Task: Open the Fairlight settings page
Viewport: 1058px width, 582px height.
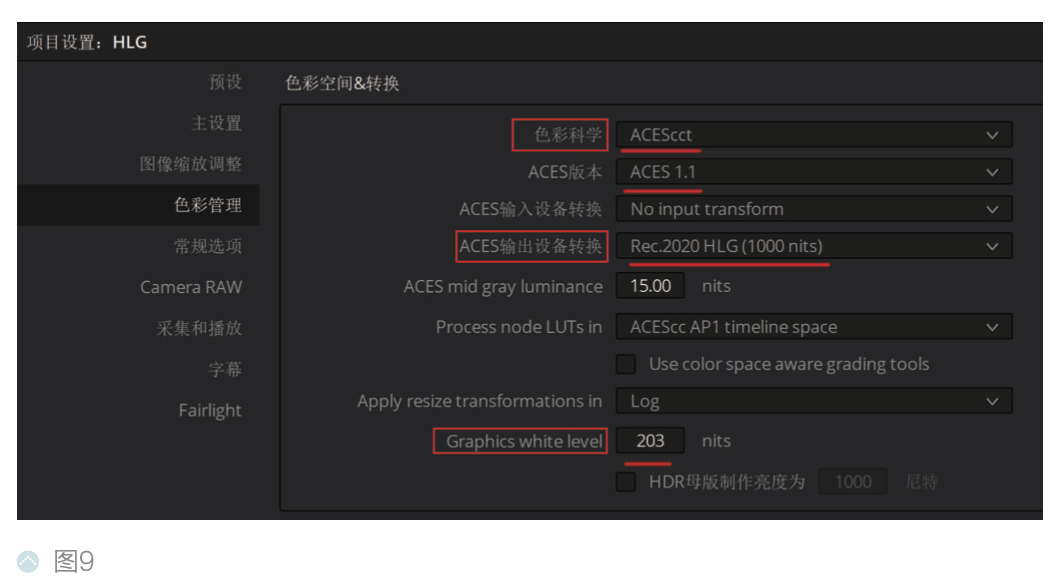Action: 210,410
